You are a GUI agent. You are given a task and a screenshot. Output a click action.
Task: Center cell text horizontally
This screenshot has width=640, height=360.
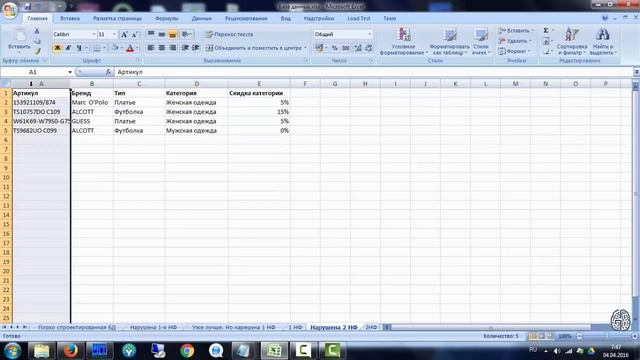162,48
